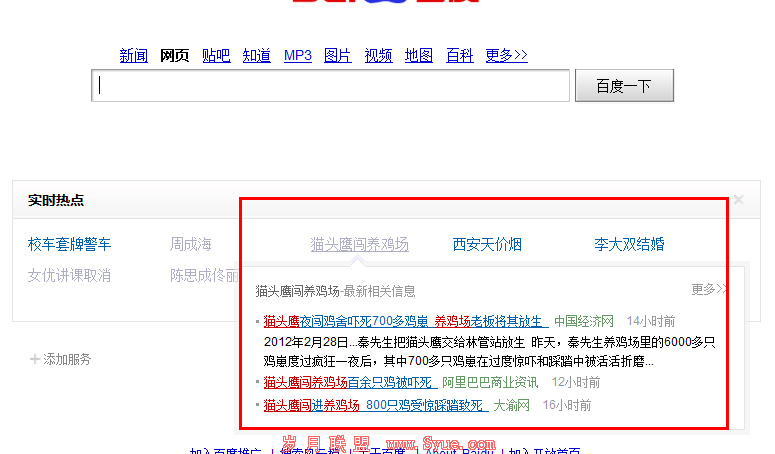
Task: Open the 百科 encyclopedia tab
Action: click(460, 56)
